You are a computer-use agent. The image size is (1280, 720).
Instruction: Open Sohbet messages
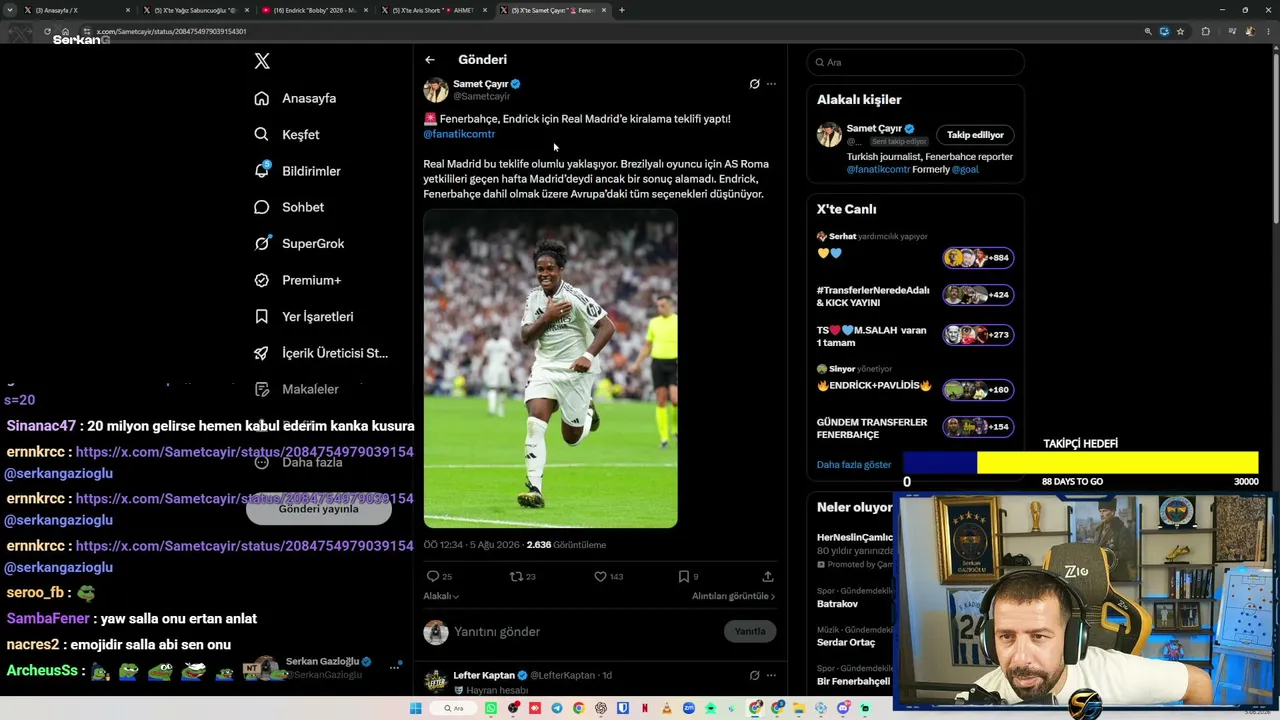pos(289,207)
